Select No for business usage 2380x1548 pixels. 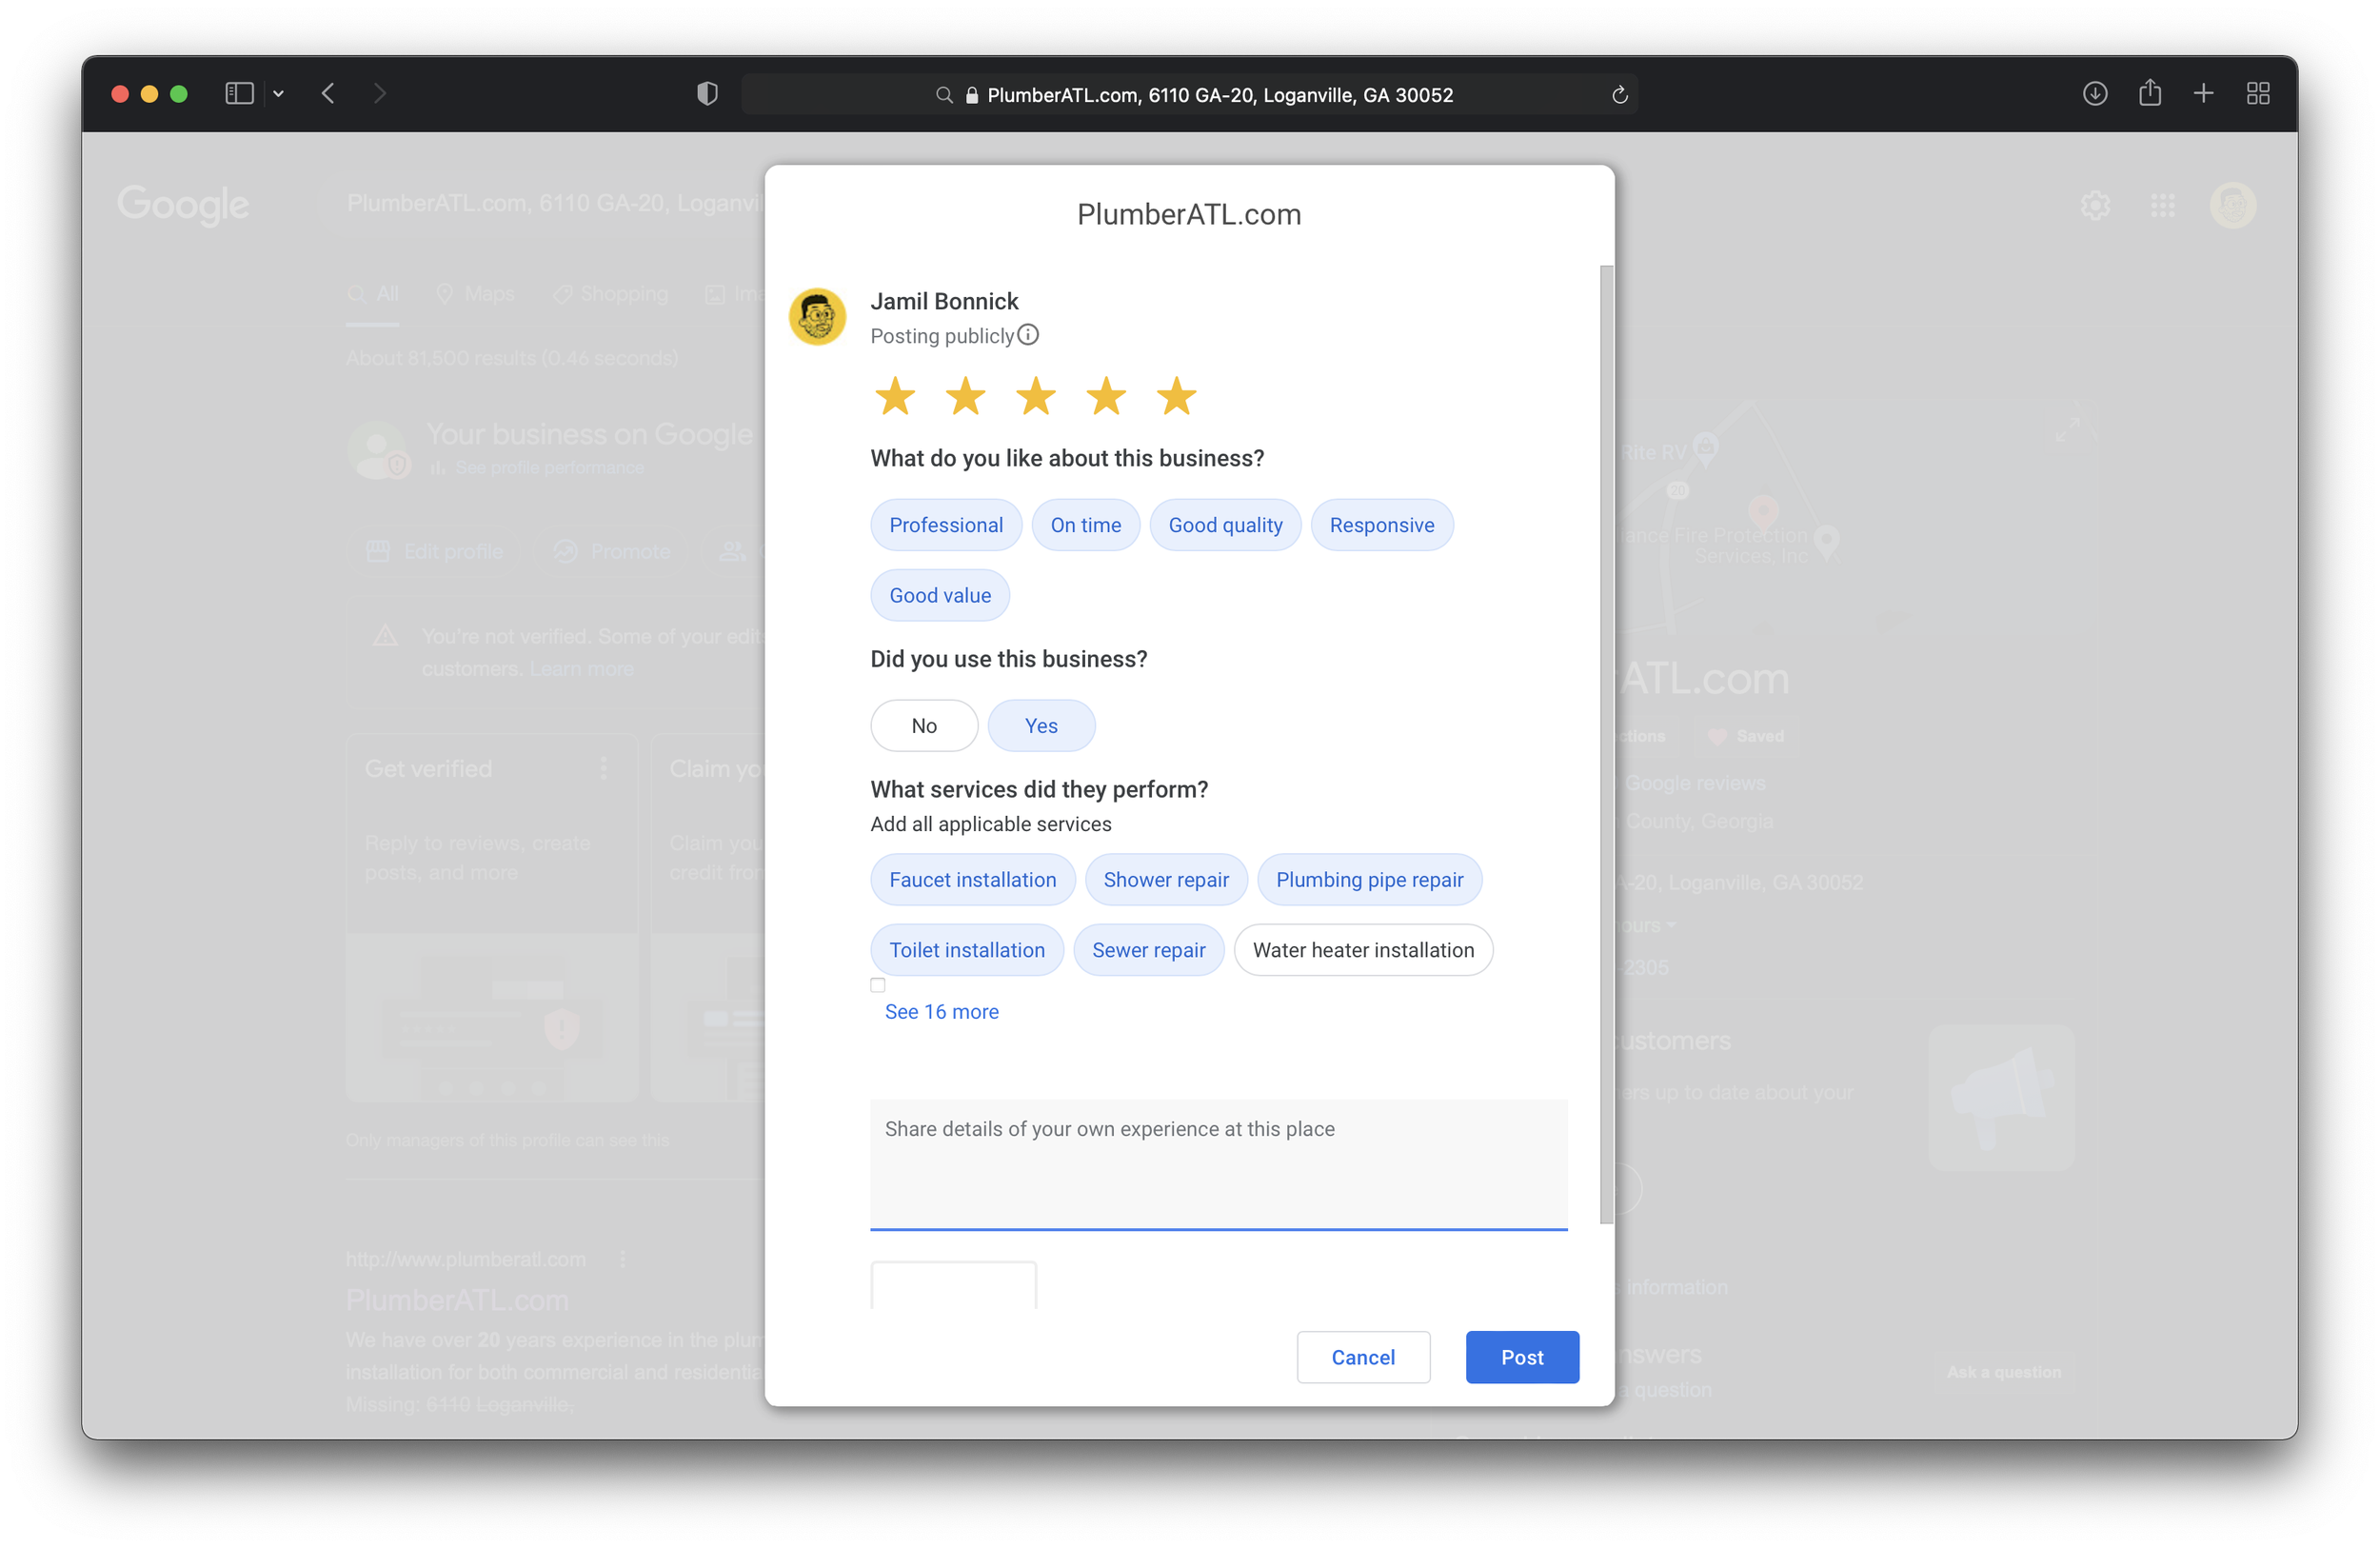click(924, 725)
